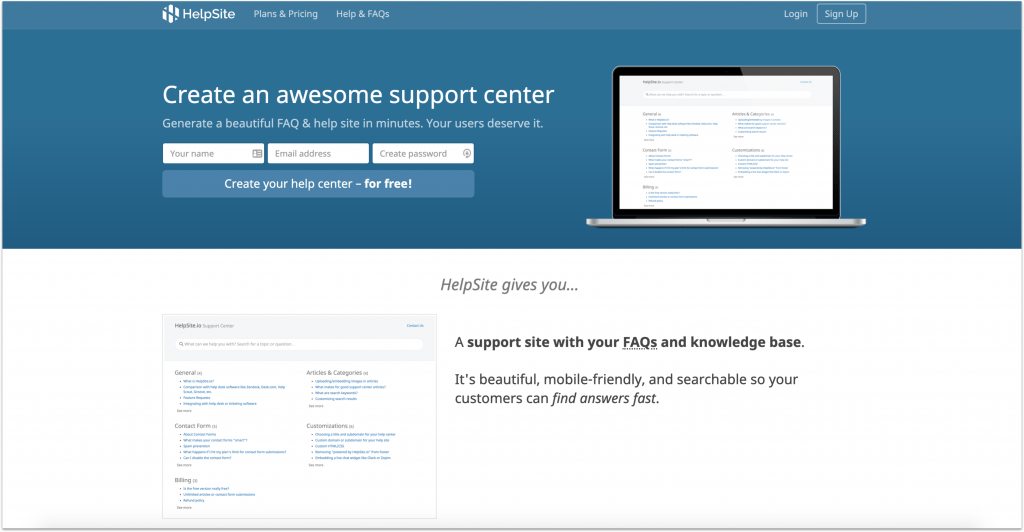
Task: Click the support center screenshot thumbnail
Action: pyautogui.click(x=299, y=416)
